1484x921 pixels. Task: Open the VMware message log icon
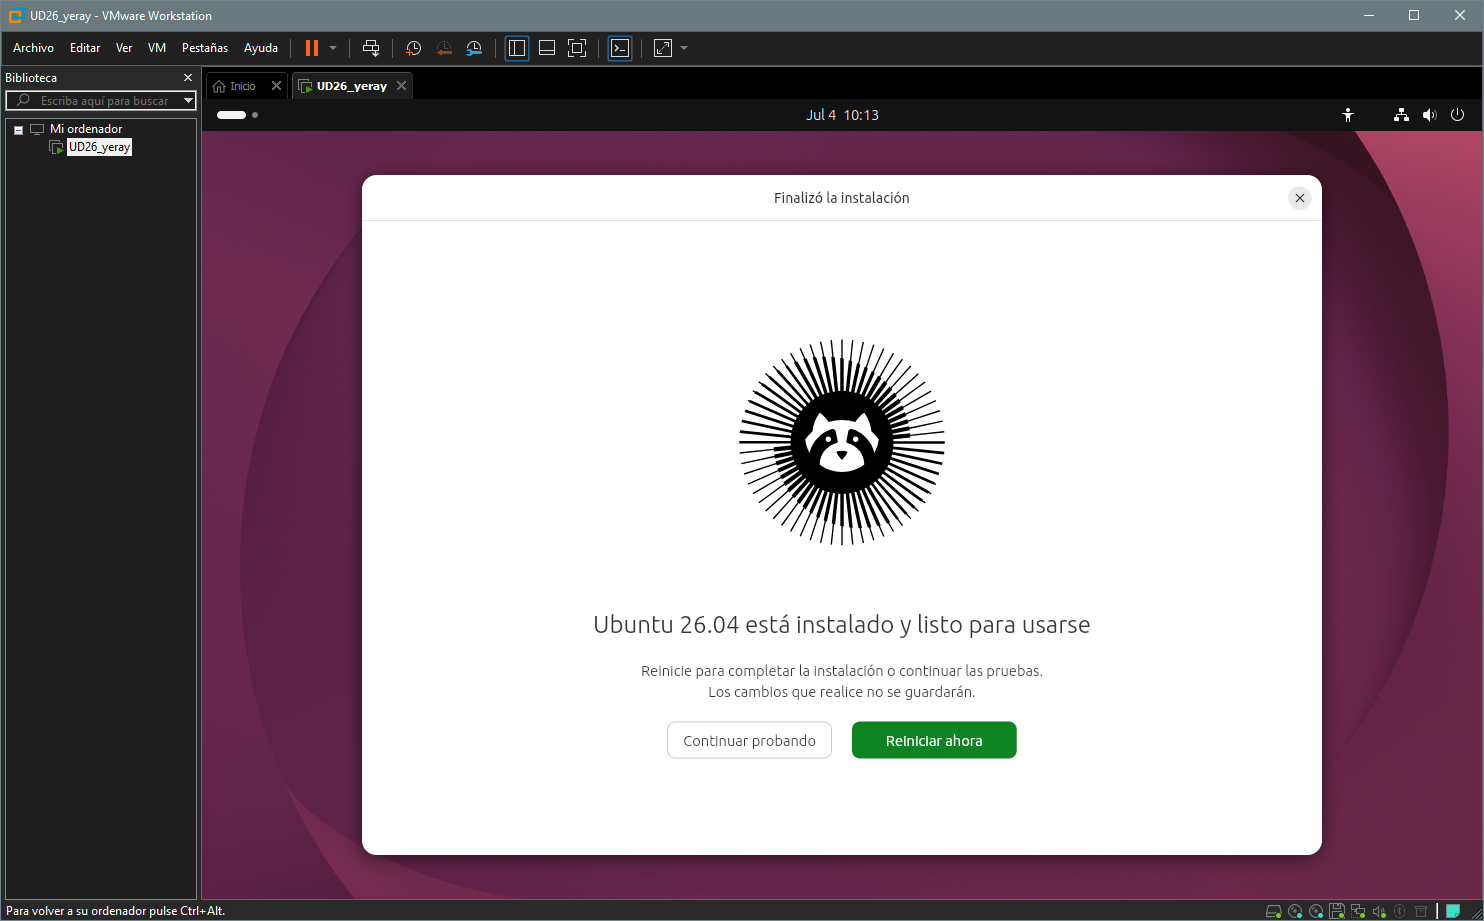[1453, 911]
